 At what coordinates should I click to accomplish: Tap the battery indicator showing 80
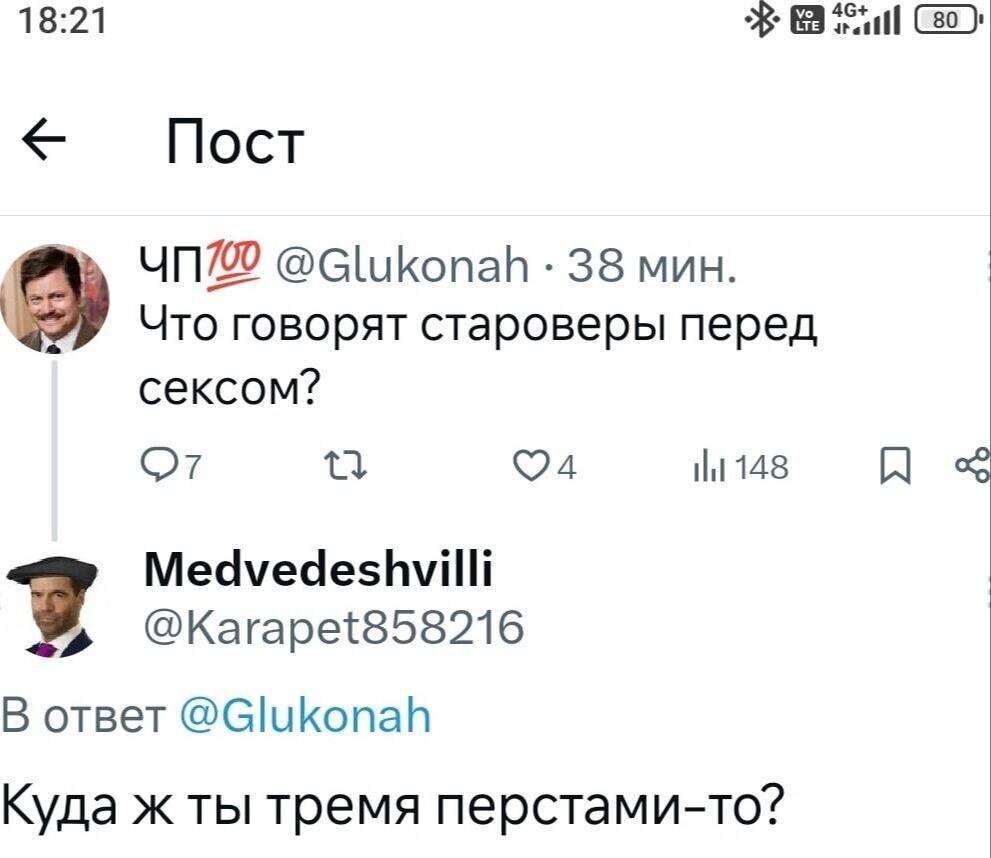947,19
